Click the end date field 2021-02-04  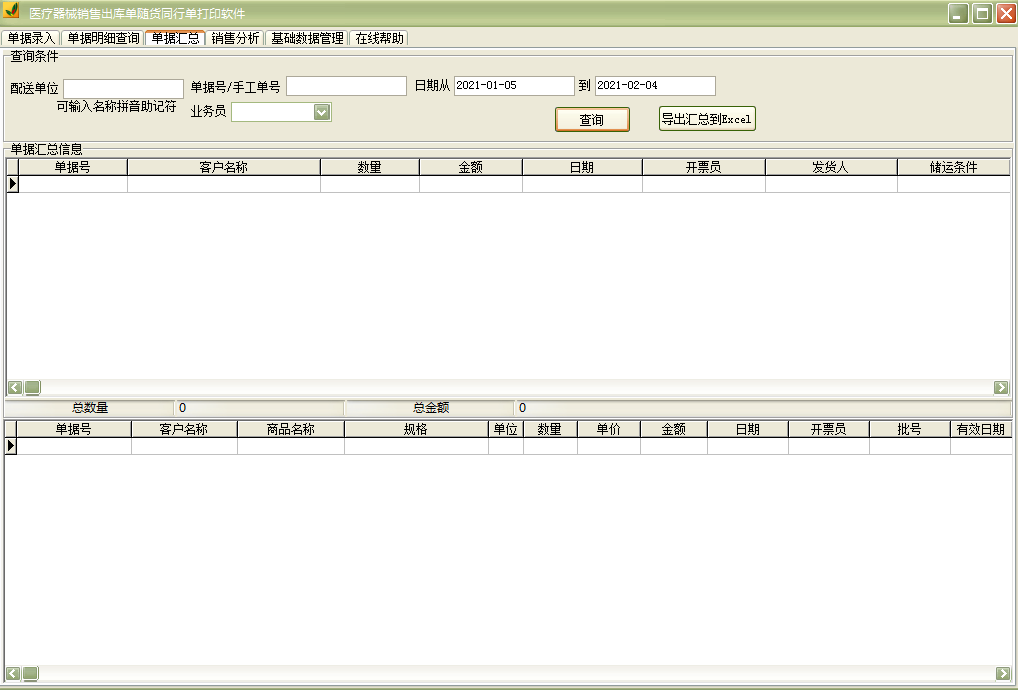(x=655, y=86)
